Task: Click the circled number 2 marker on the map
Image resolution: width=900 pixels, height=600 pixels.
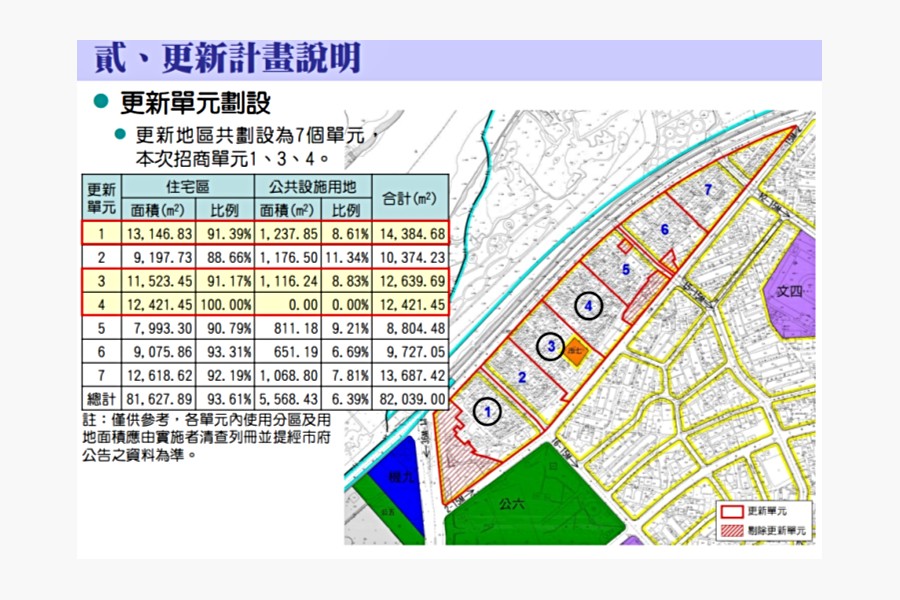Action: click(x=522, y=377)
